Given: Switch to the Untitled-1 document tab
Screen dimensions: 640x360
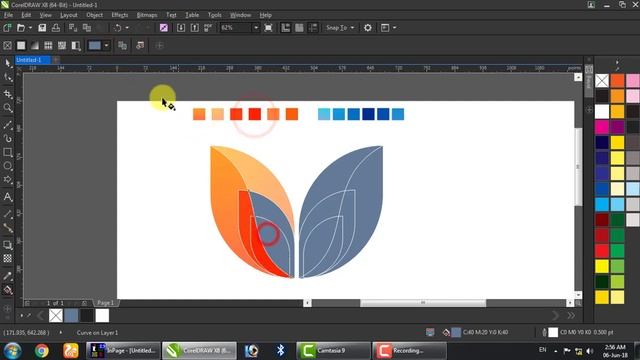Looking at the screenshot, I should (x=33, y=60).
